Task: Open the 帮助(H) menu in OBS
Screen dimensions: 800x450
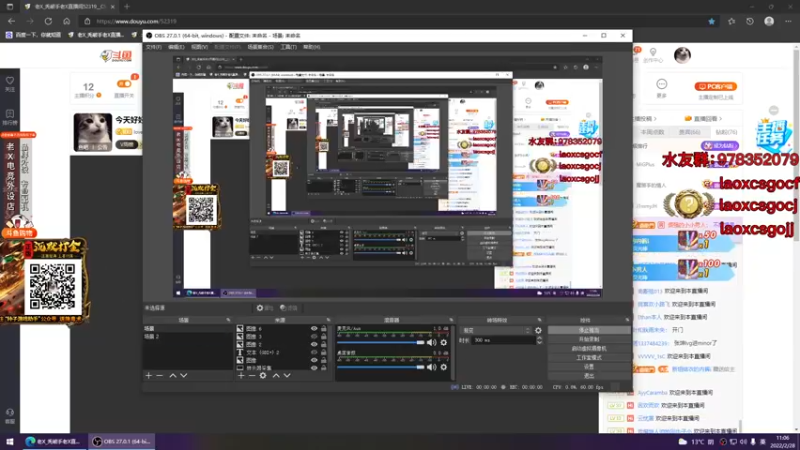Action: 311,47
